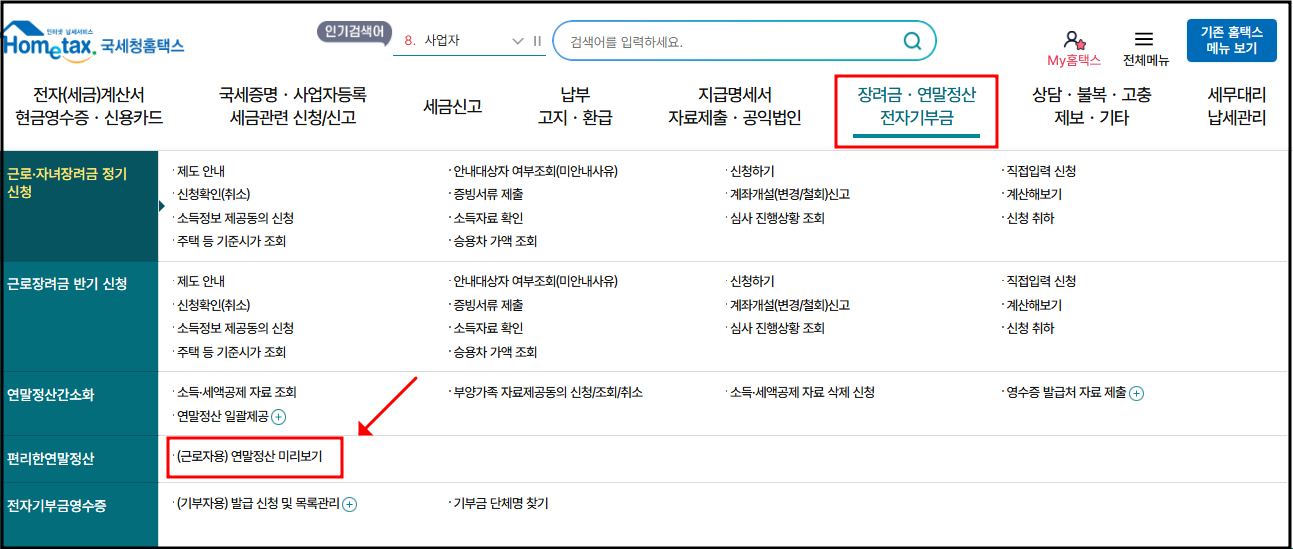
Task: Open 소득·세액공제 자료 삭제 신청 link
Action: (x=803, y=393)
